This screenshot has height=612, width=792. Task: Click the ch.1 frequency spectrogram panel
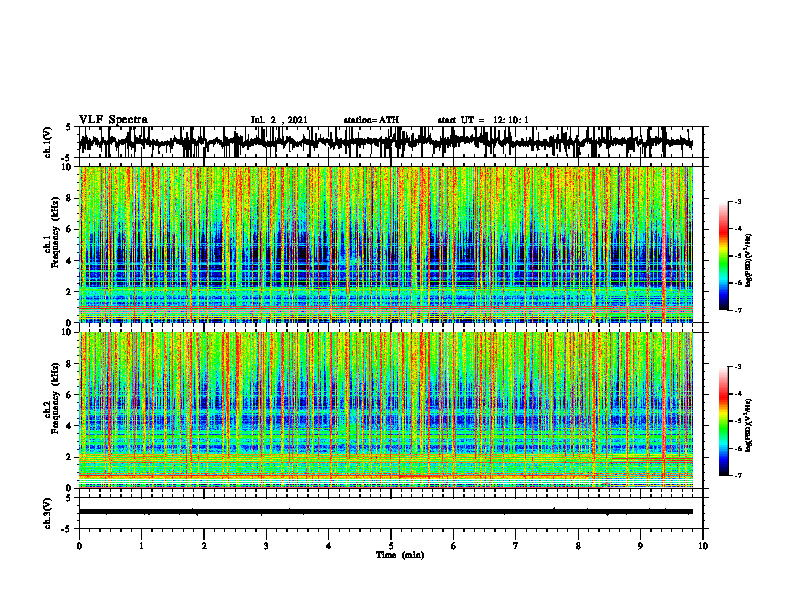[386, 244]
